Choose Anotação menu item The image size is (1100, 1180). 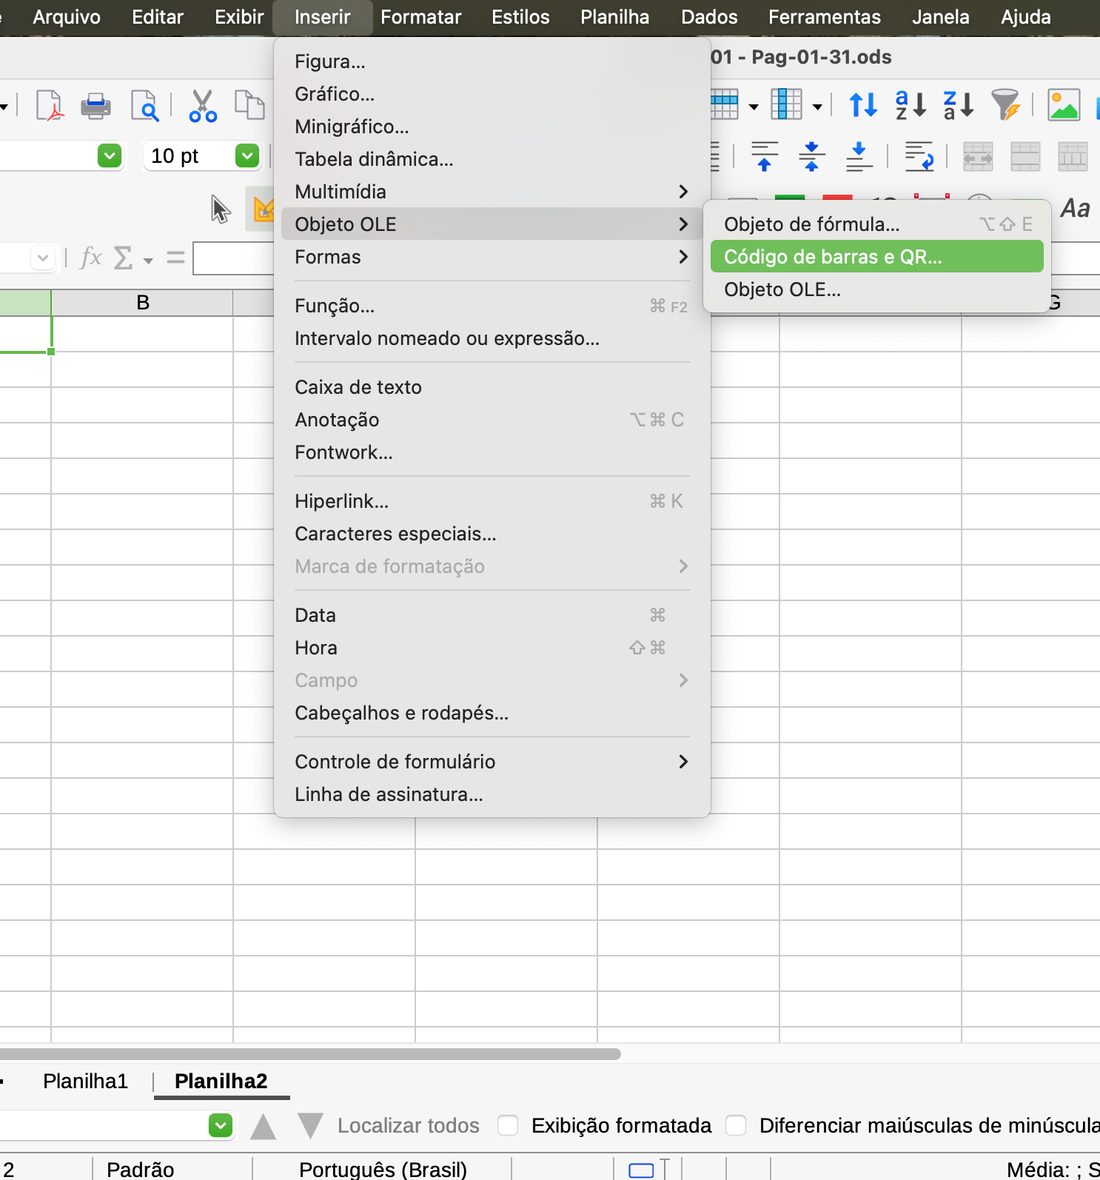492,419
